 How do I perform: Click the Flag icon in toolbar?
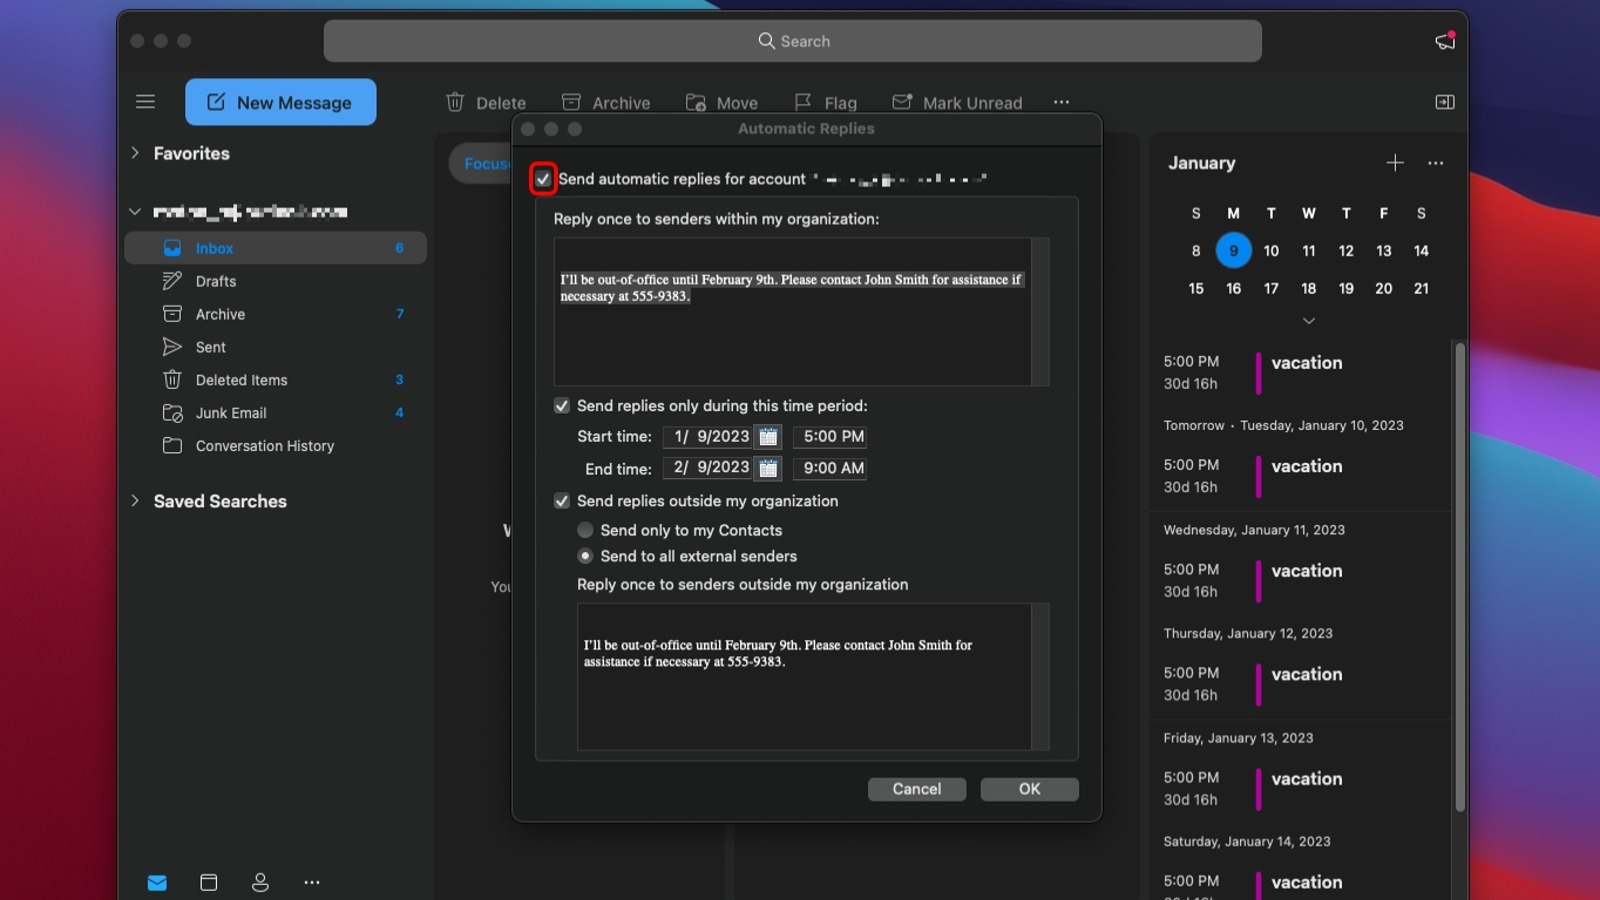(803, 102)
